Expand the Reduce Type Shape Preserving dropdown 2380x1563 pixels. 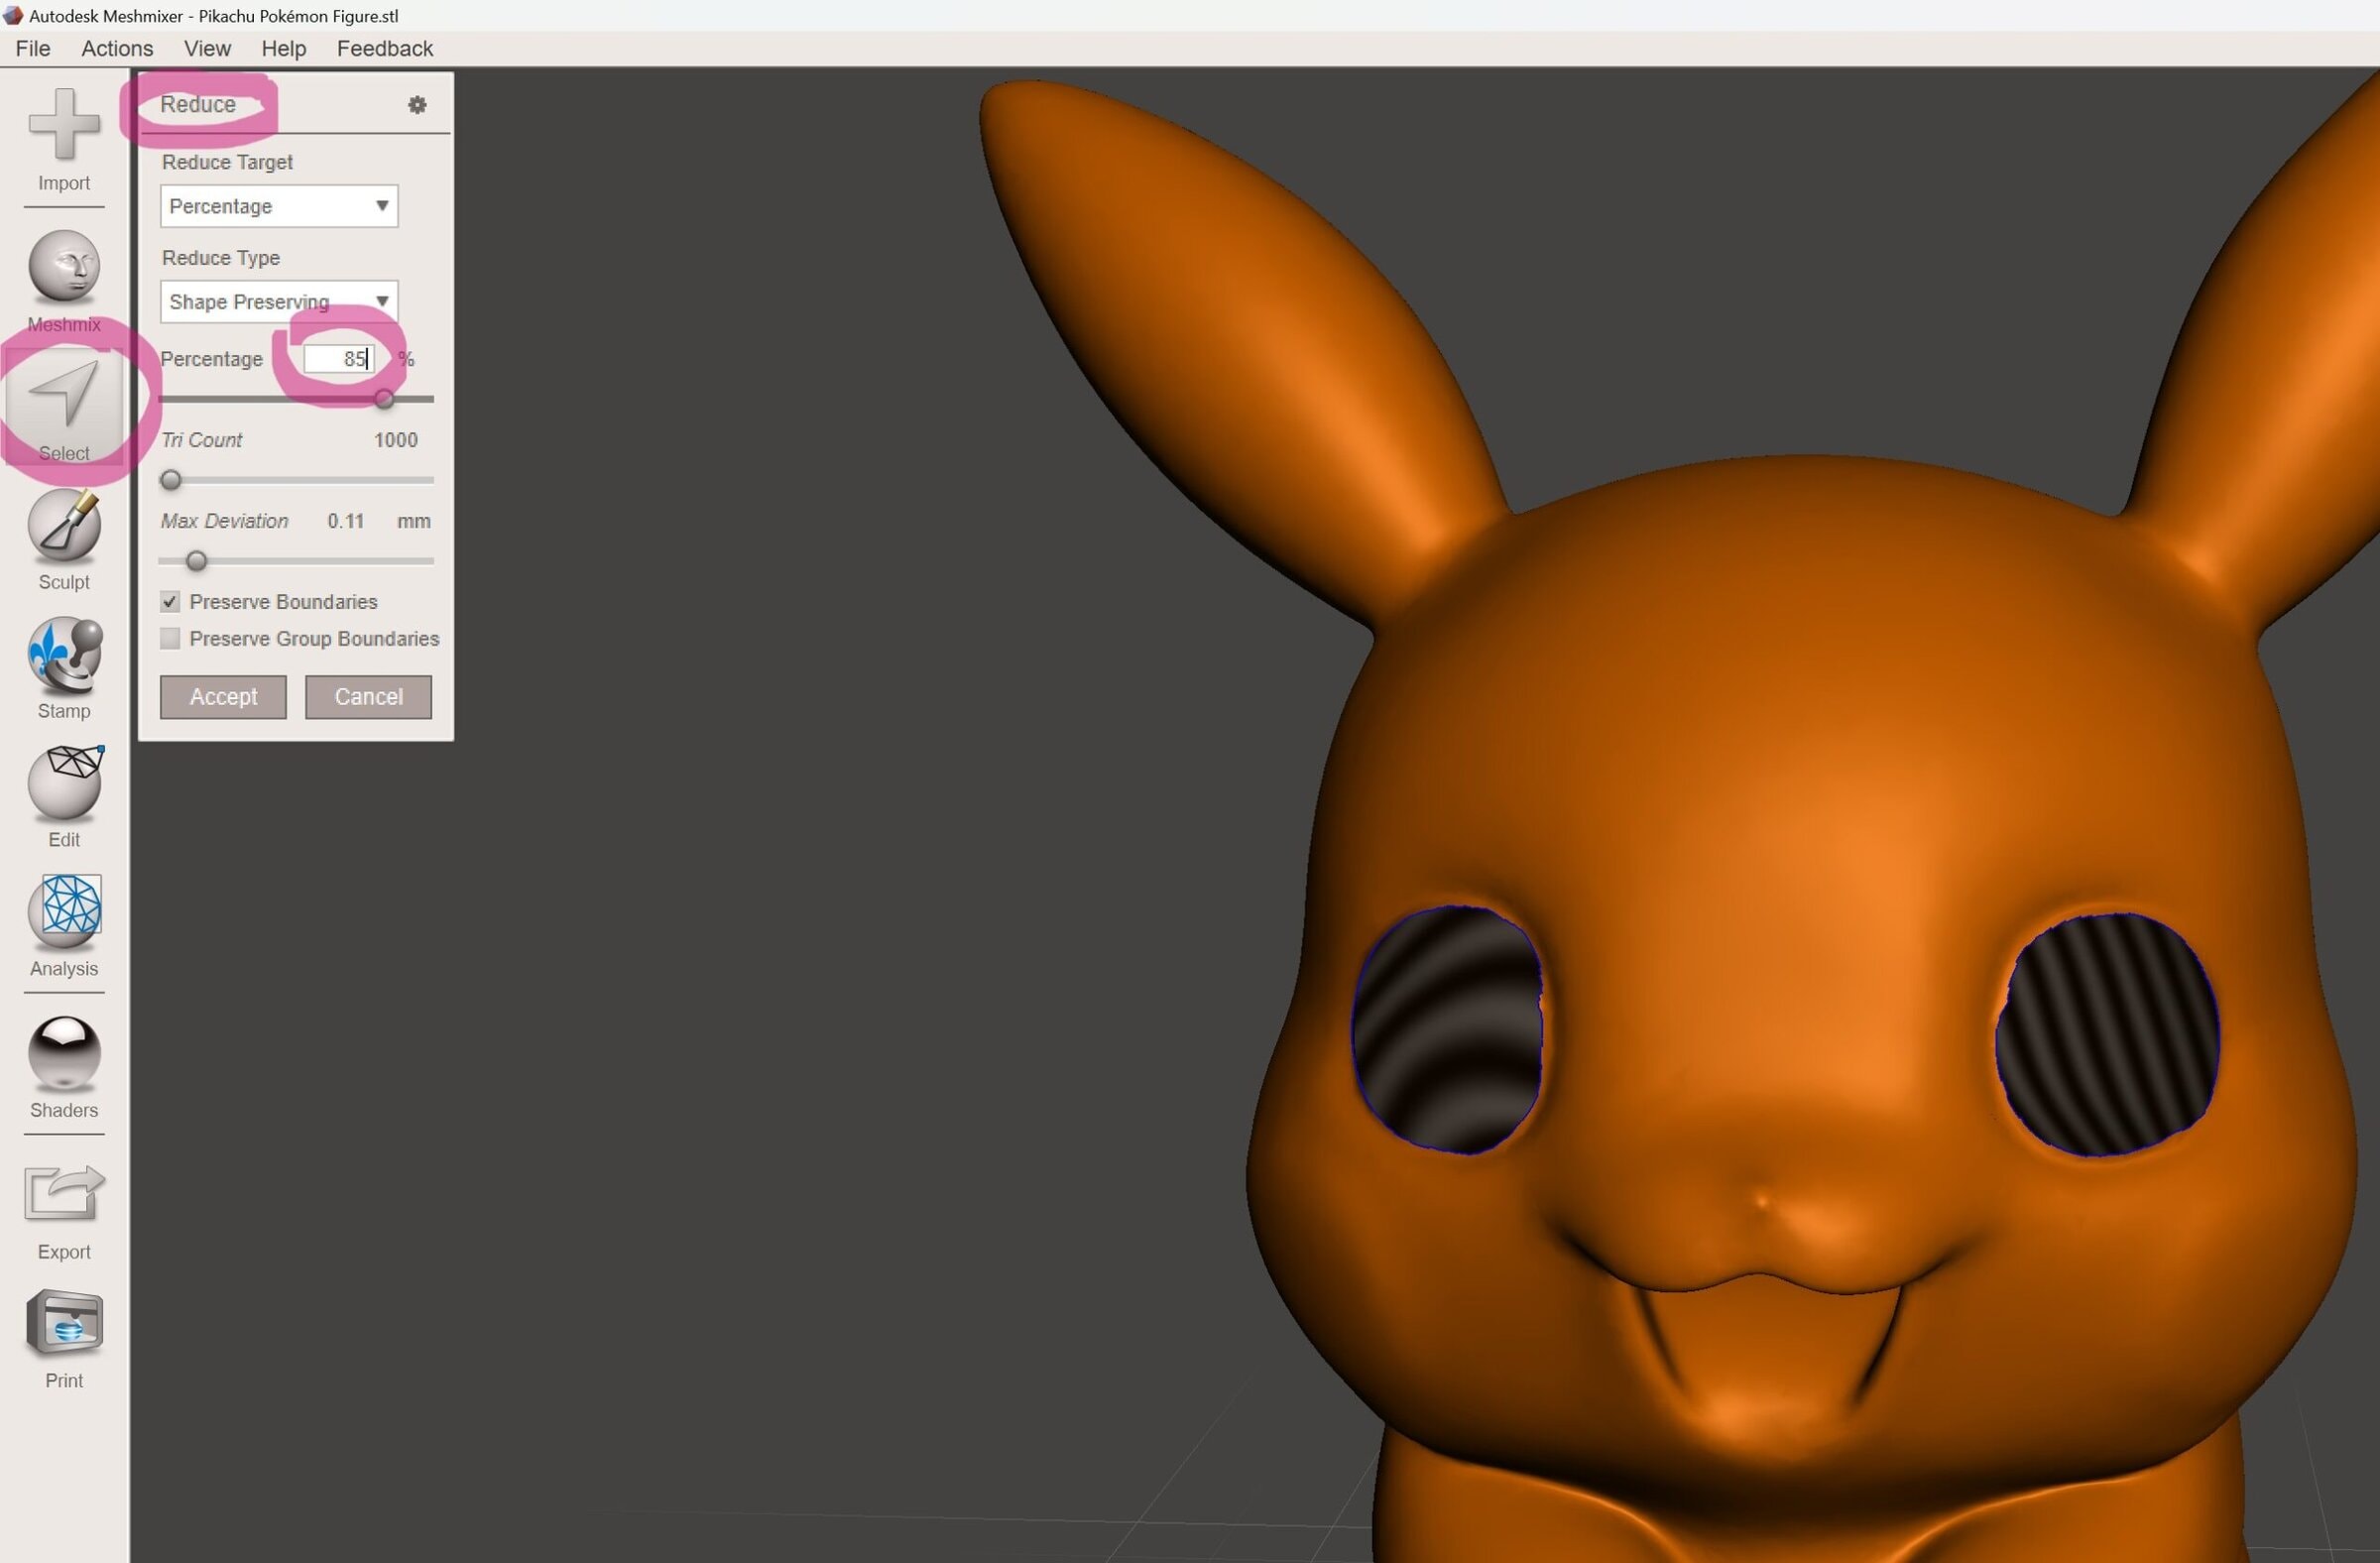pos(279,301)
